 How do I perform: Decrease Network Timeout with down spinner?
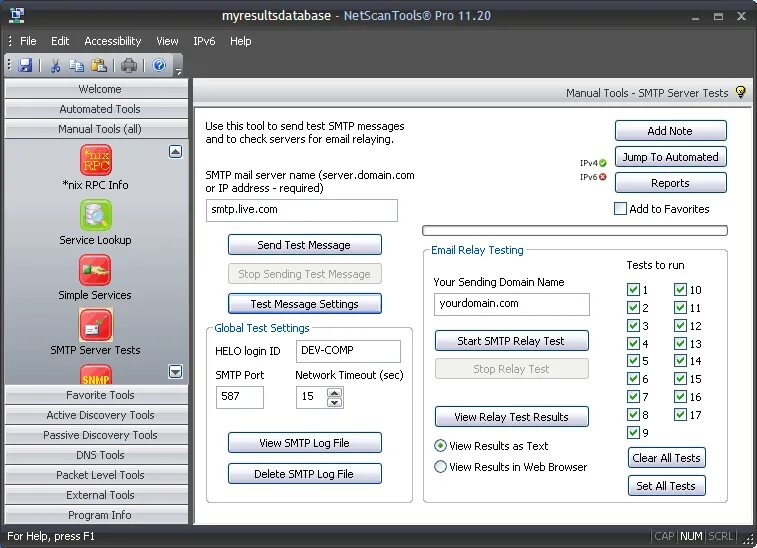335,402
